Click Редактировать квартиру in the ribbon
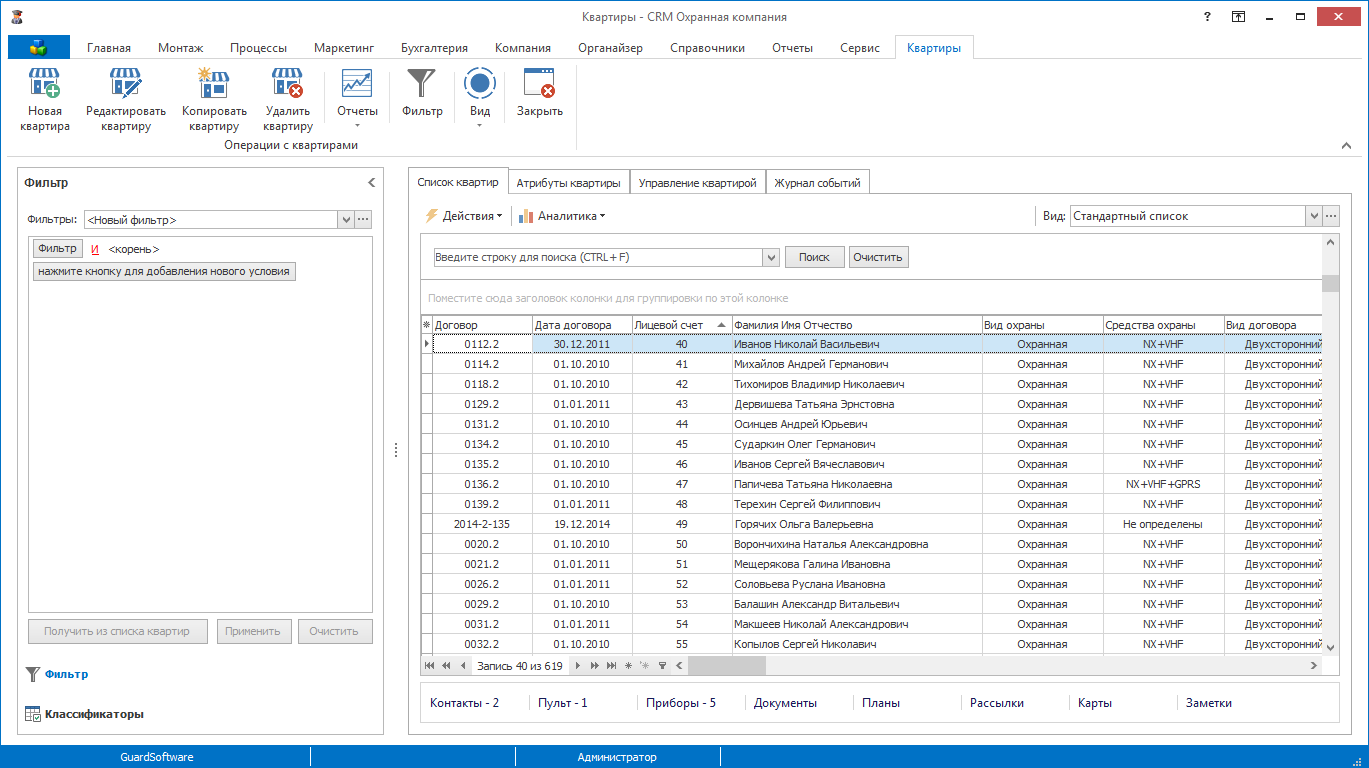Viewport: 1369px width, 768px height. click(x=126, y=100)
